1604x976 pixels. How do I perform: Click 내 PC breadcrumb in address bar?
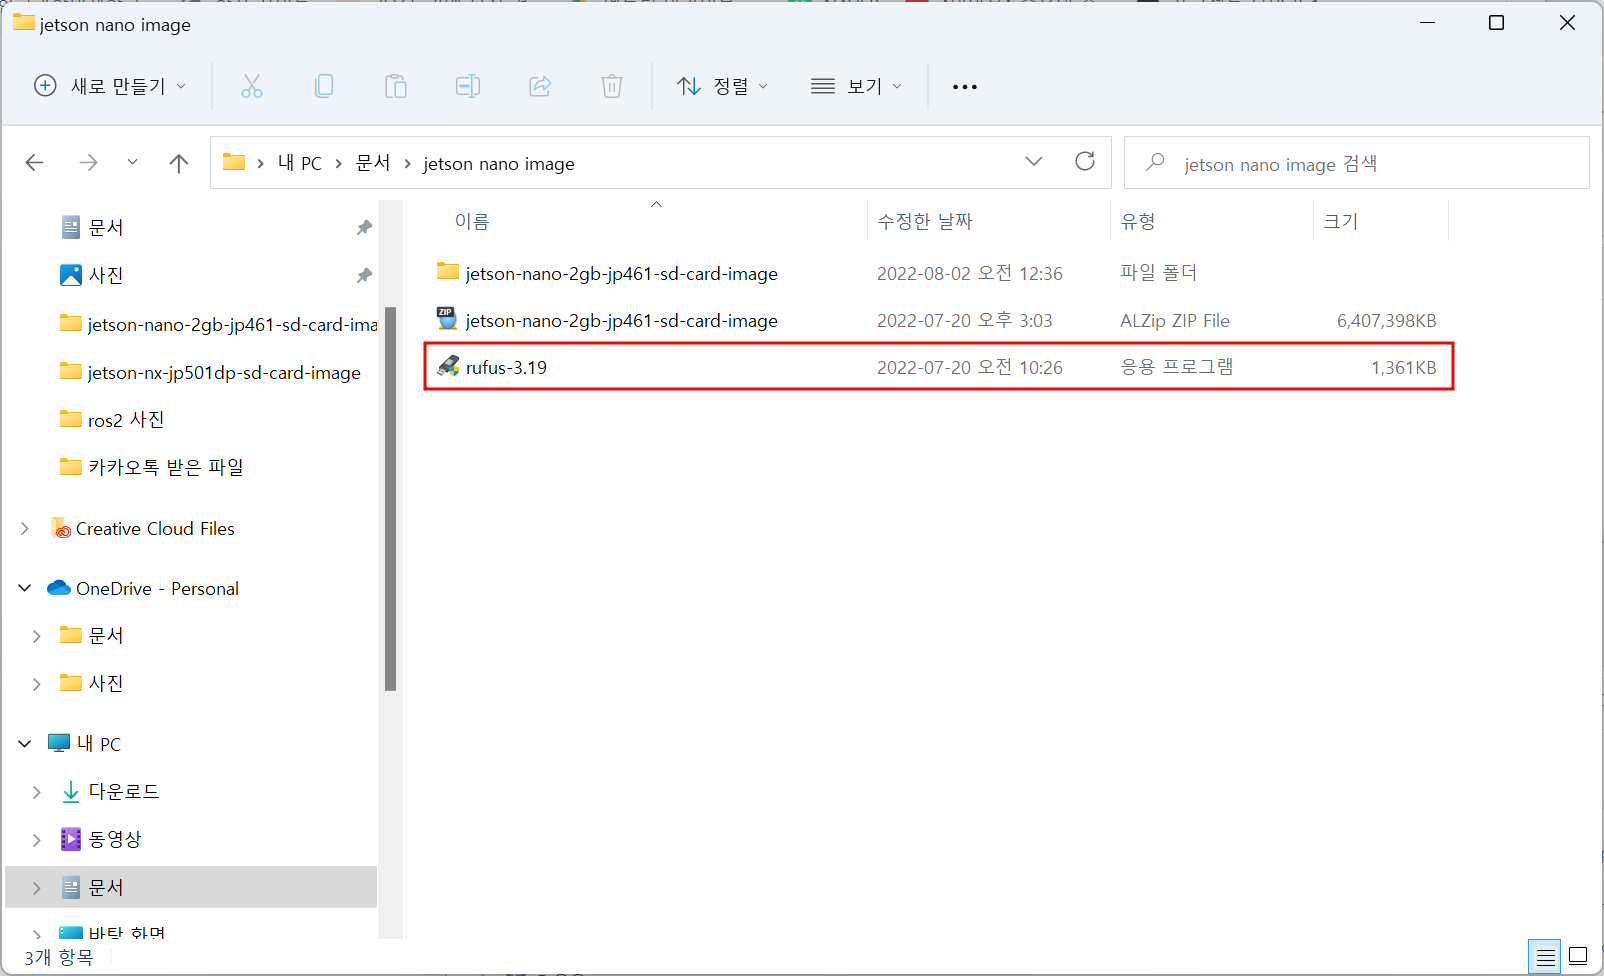coord(300,163)
